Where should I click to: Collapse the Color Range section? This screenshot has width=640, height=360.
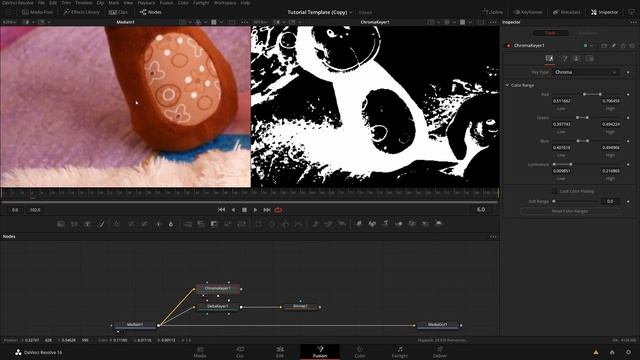point(507,85)
